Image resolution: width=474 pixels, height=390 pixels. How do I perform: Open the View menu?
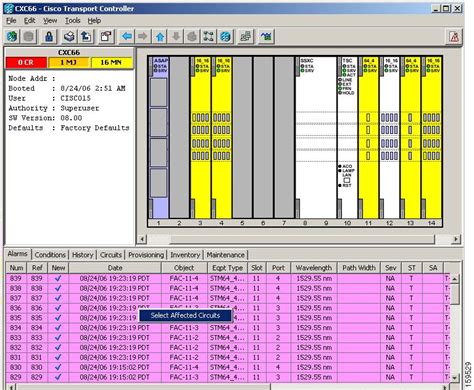(x=50, y=21)
